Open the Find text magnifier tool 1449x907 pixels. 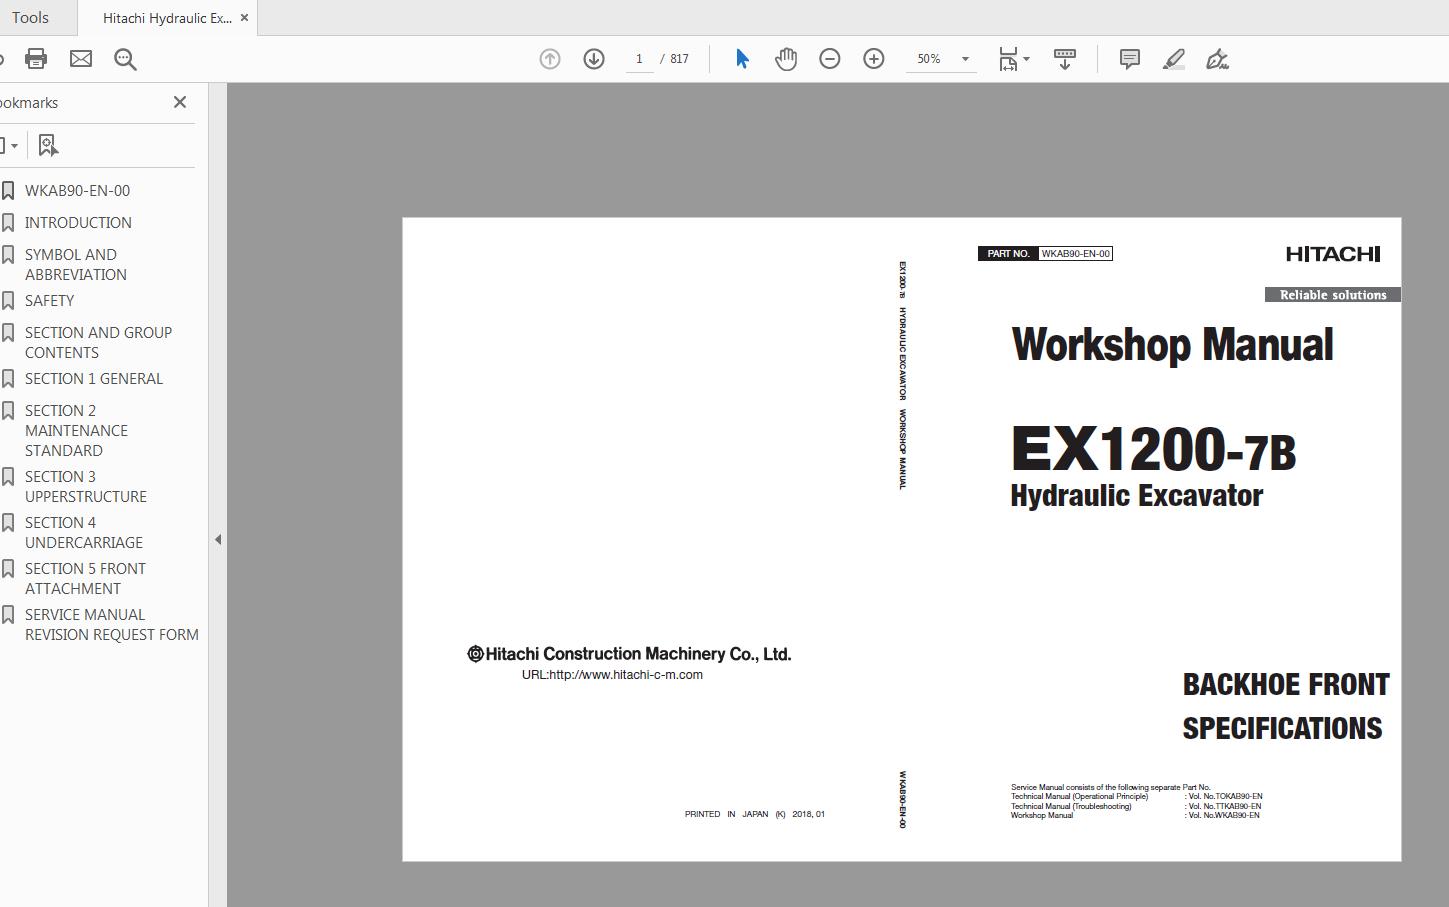pos(125,59)
